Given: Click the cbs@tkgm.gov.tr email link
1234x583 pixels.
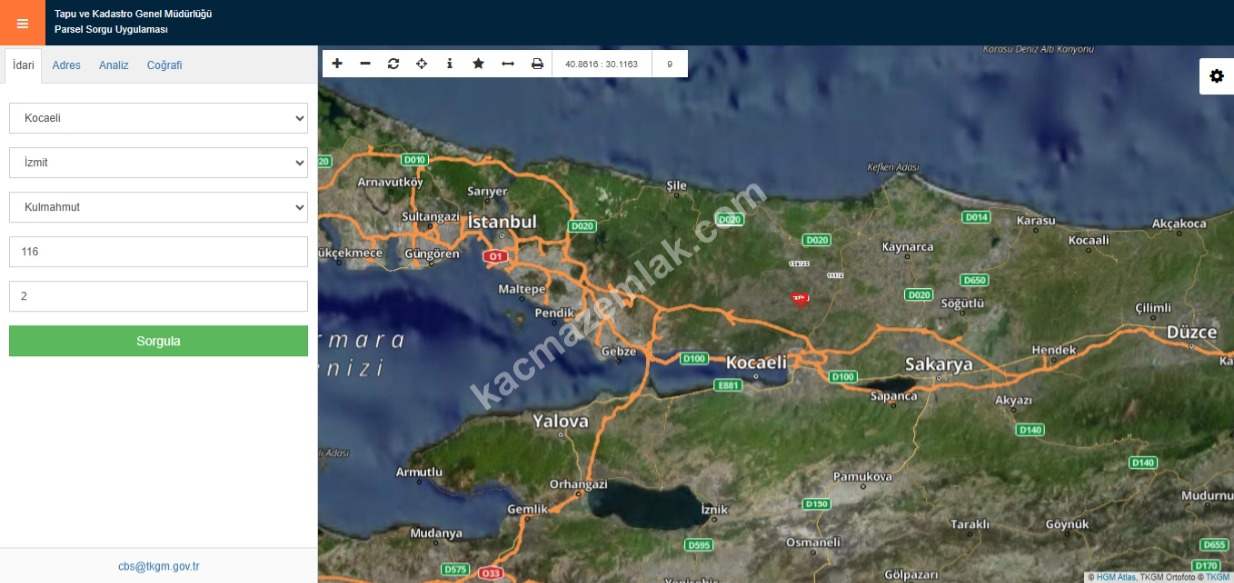Looking at the screenshot, I should click(158, 566).
